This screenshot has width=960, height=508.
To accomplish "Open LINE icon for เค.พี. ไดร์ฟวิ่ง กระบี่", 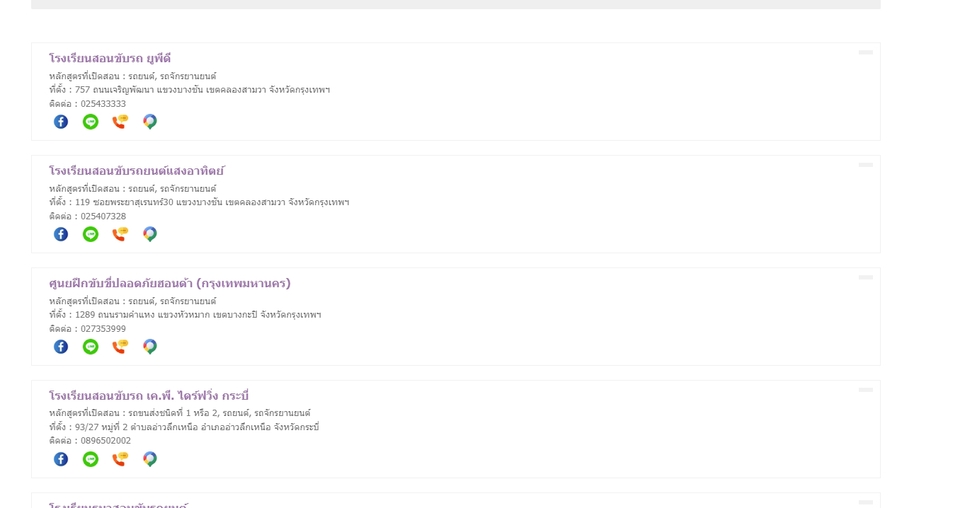I will (91, 459).
